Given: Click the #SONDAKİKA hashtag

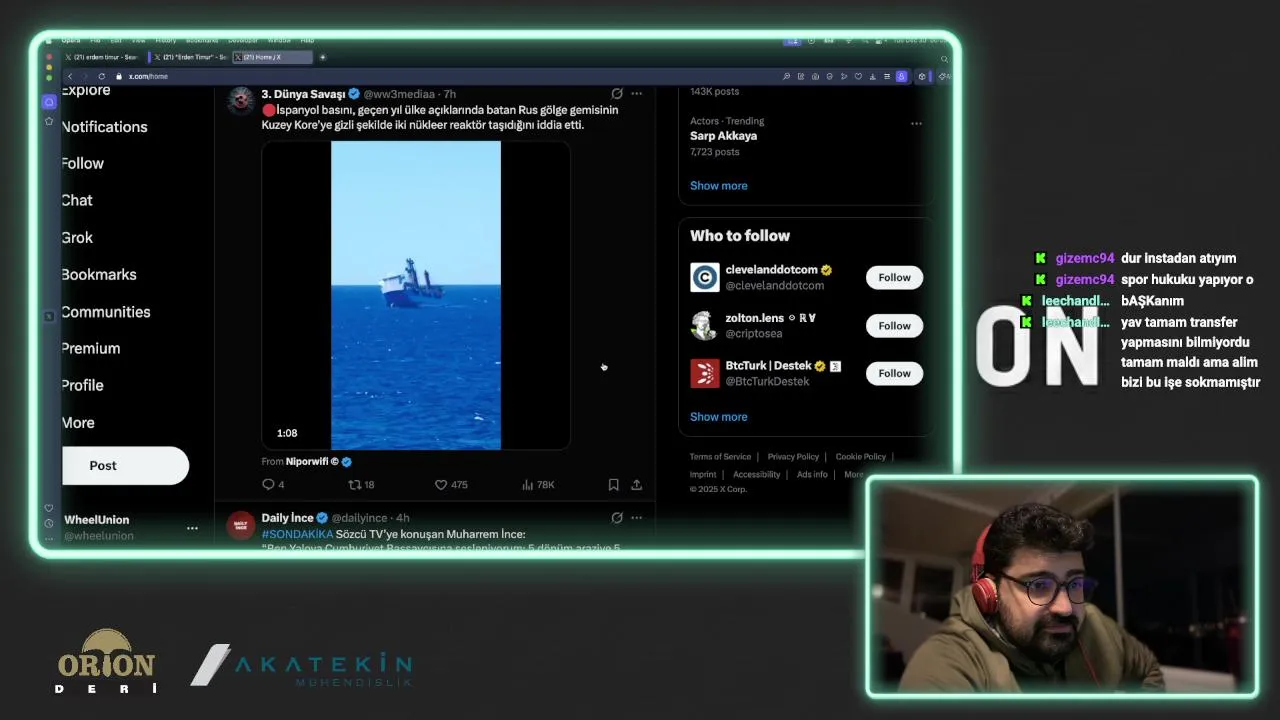Looking at the screenshot, I should pos(297,534).
